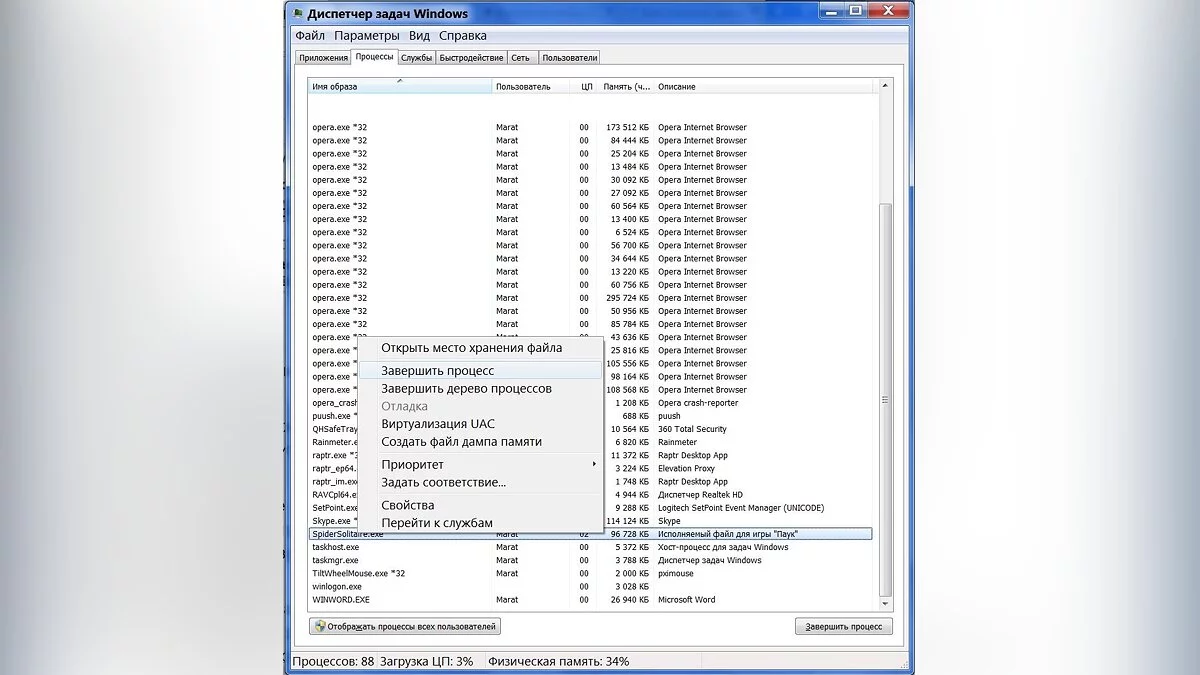Screen dimensions: 1200x675
Task: Click shield icon on show all users button
Action: pyautogui.click(x=320, y=627)
